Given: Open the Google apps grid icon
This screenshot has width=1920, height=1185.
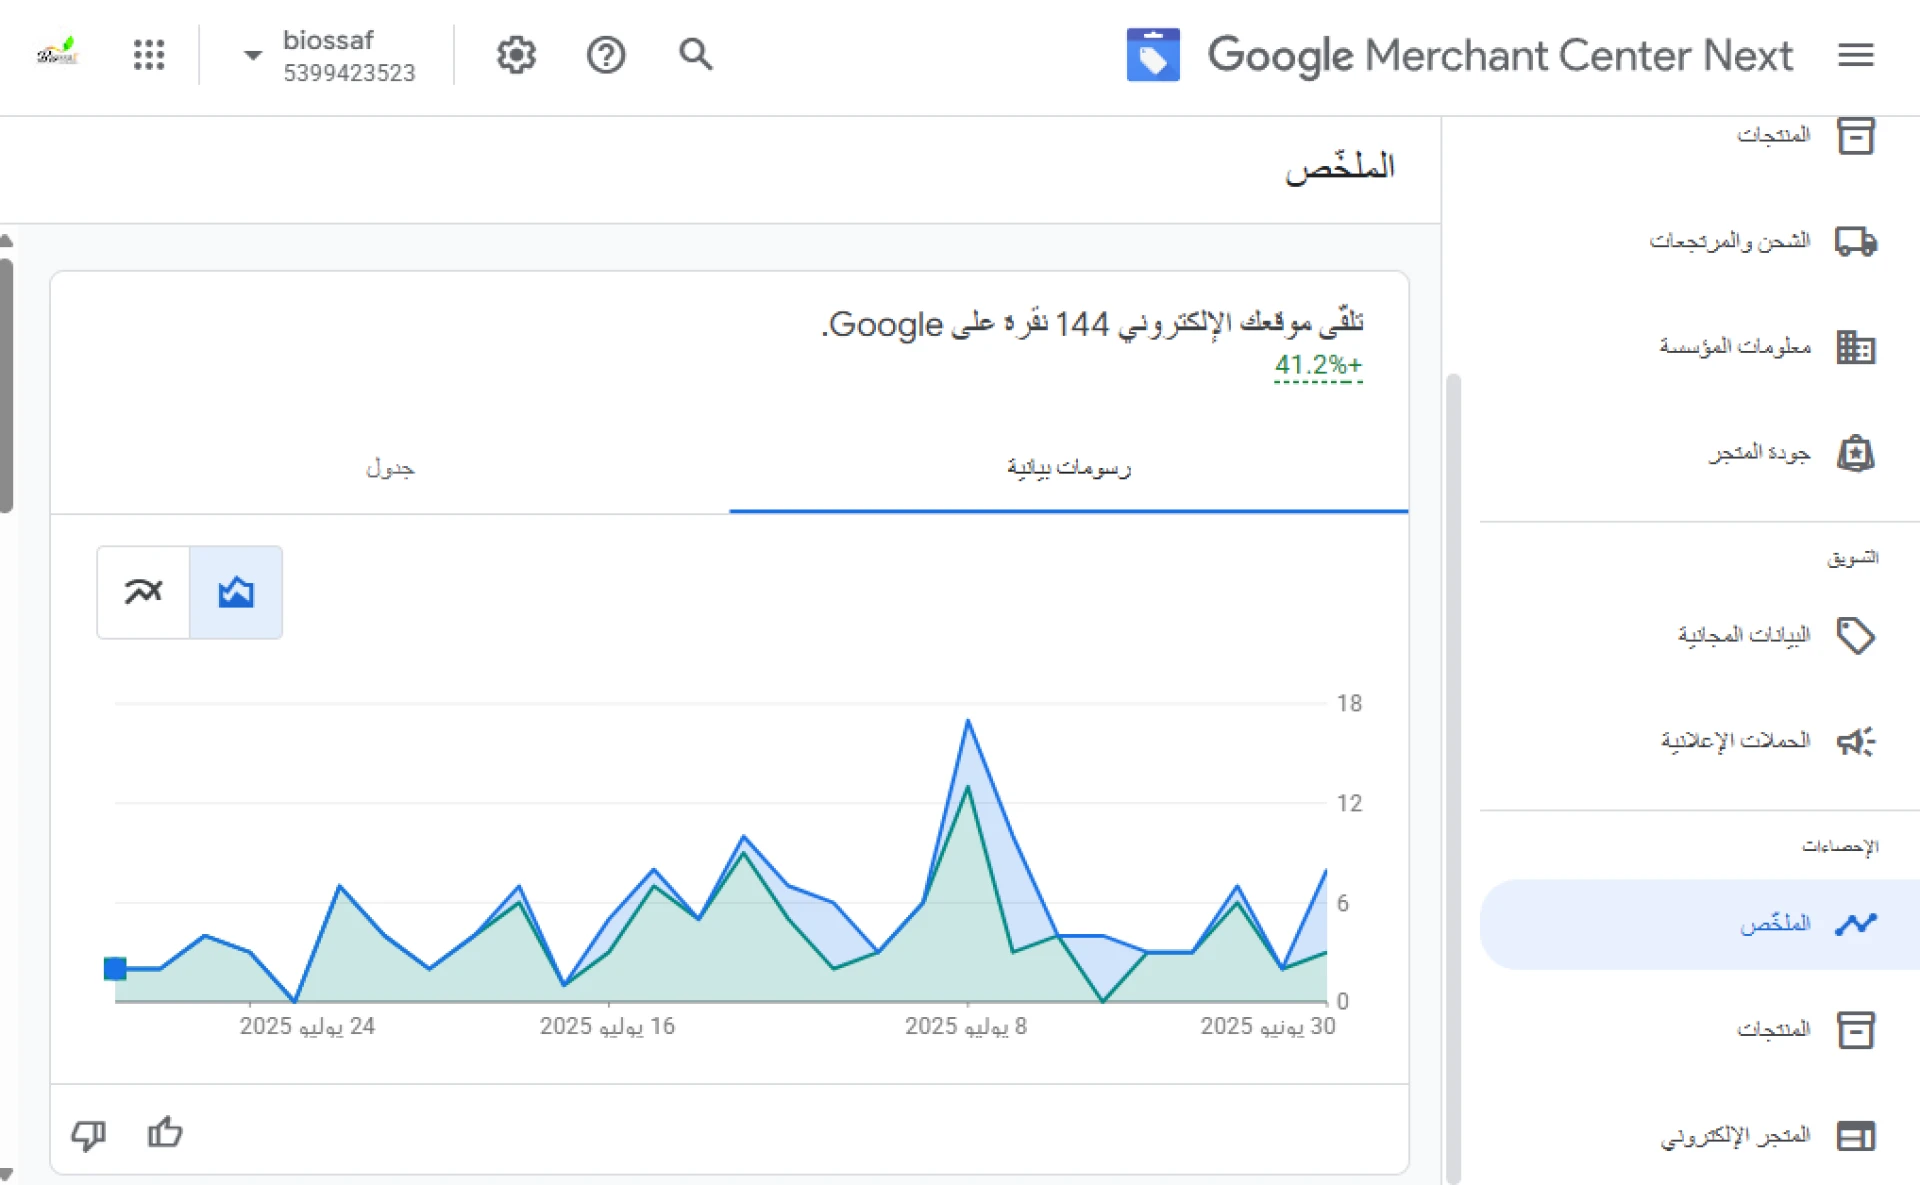Looking at the screenshot, I should point(149,55).
